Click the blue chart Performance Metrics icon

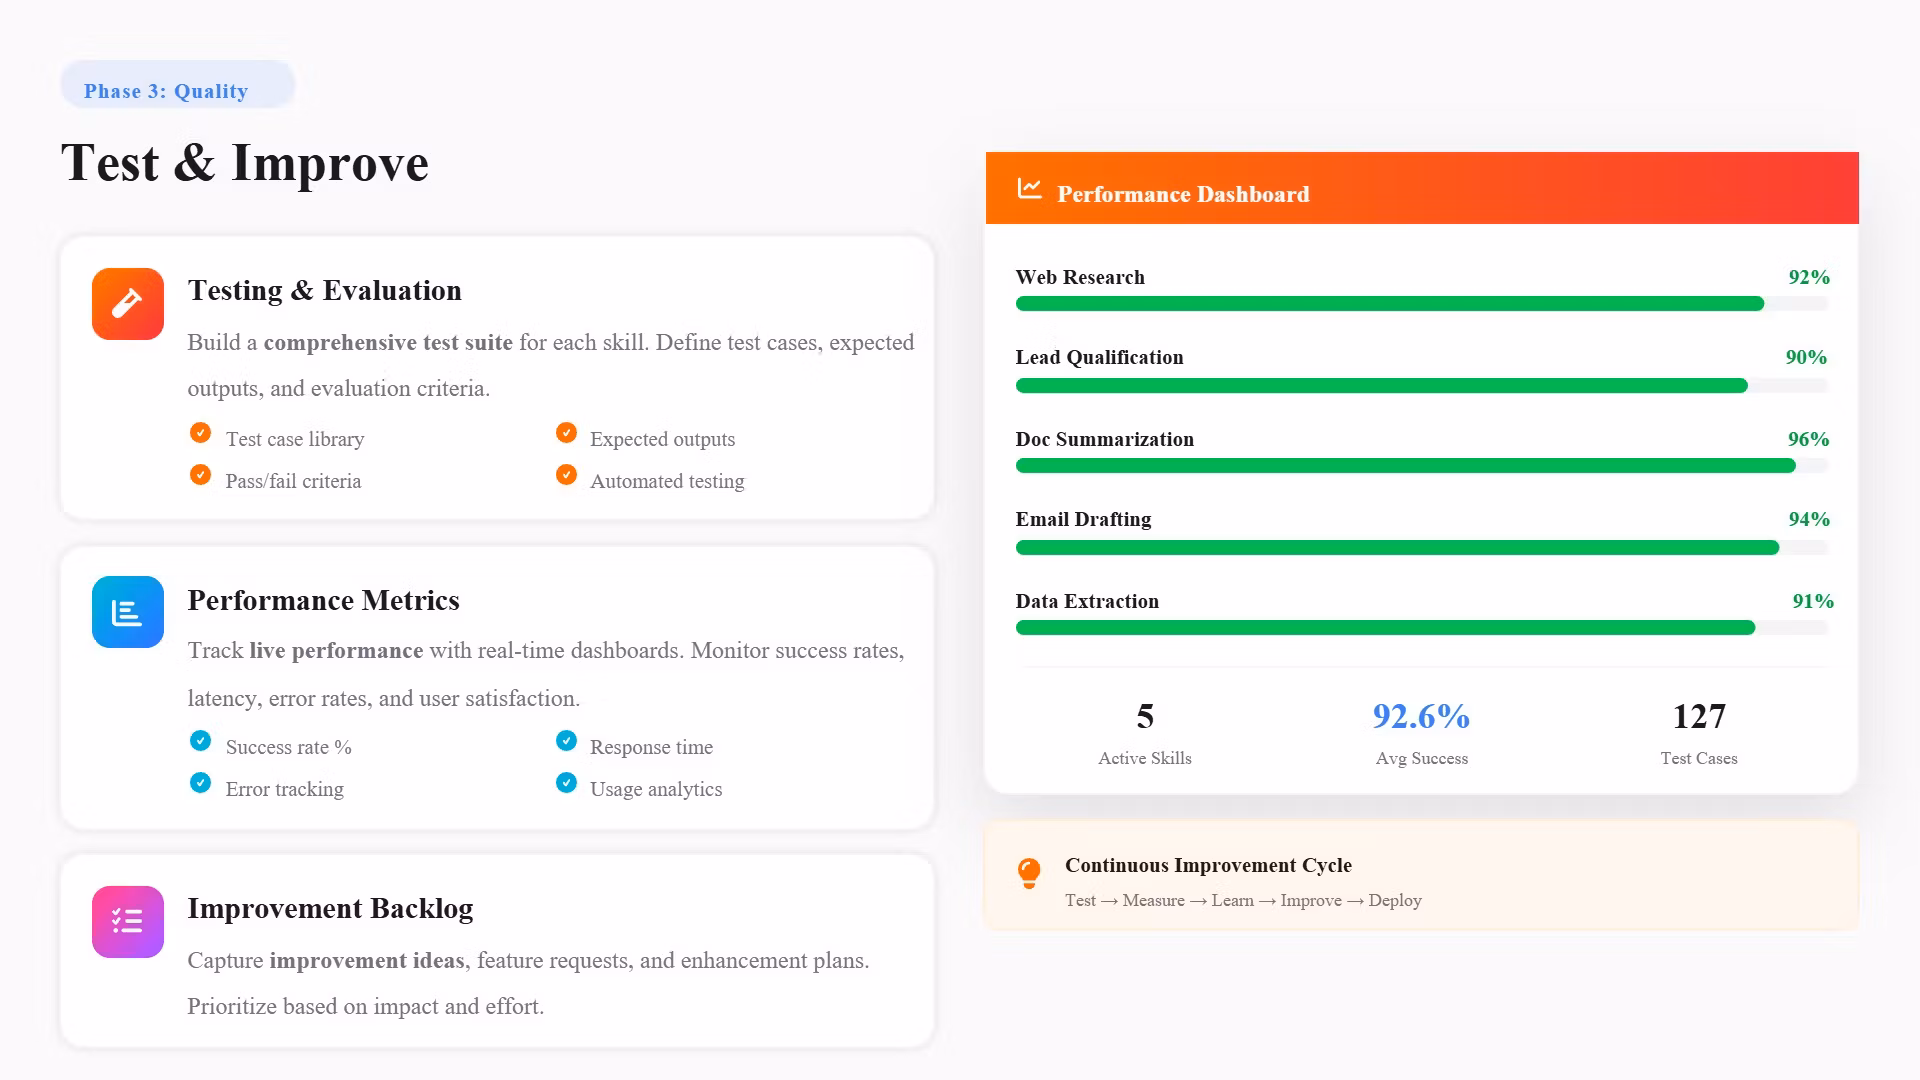click(128, 612)
